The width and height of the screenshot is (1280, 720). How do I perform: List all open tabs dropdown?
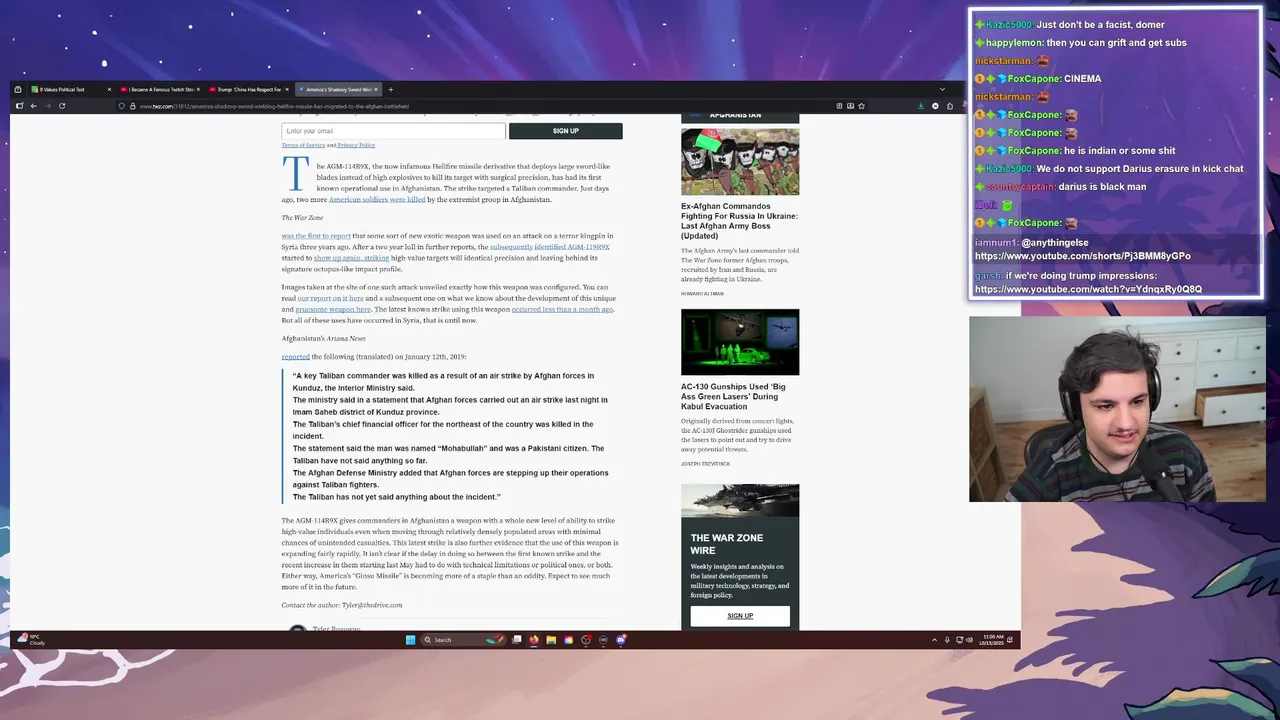pyautogui.click(x=942, y=89)
